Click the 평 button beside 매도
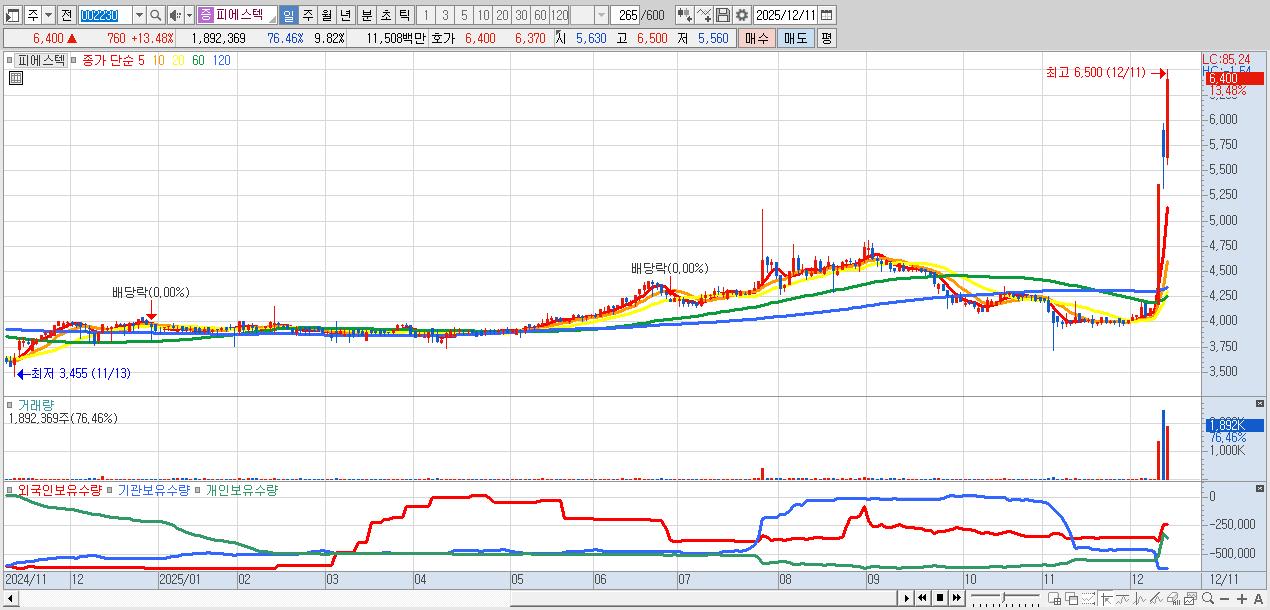 (x=826, y=38)
